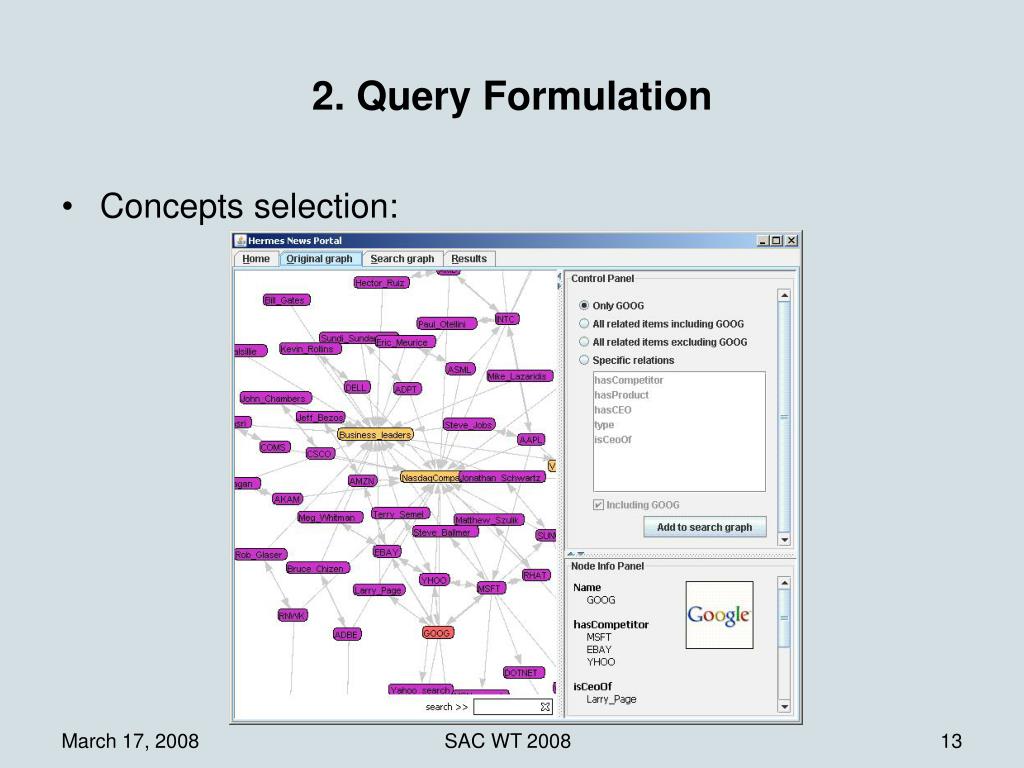
Task: Select the Bruce_Chizen node
Action: click(x=317, y=568)
